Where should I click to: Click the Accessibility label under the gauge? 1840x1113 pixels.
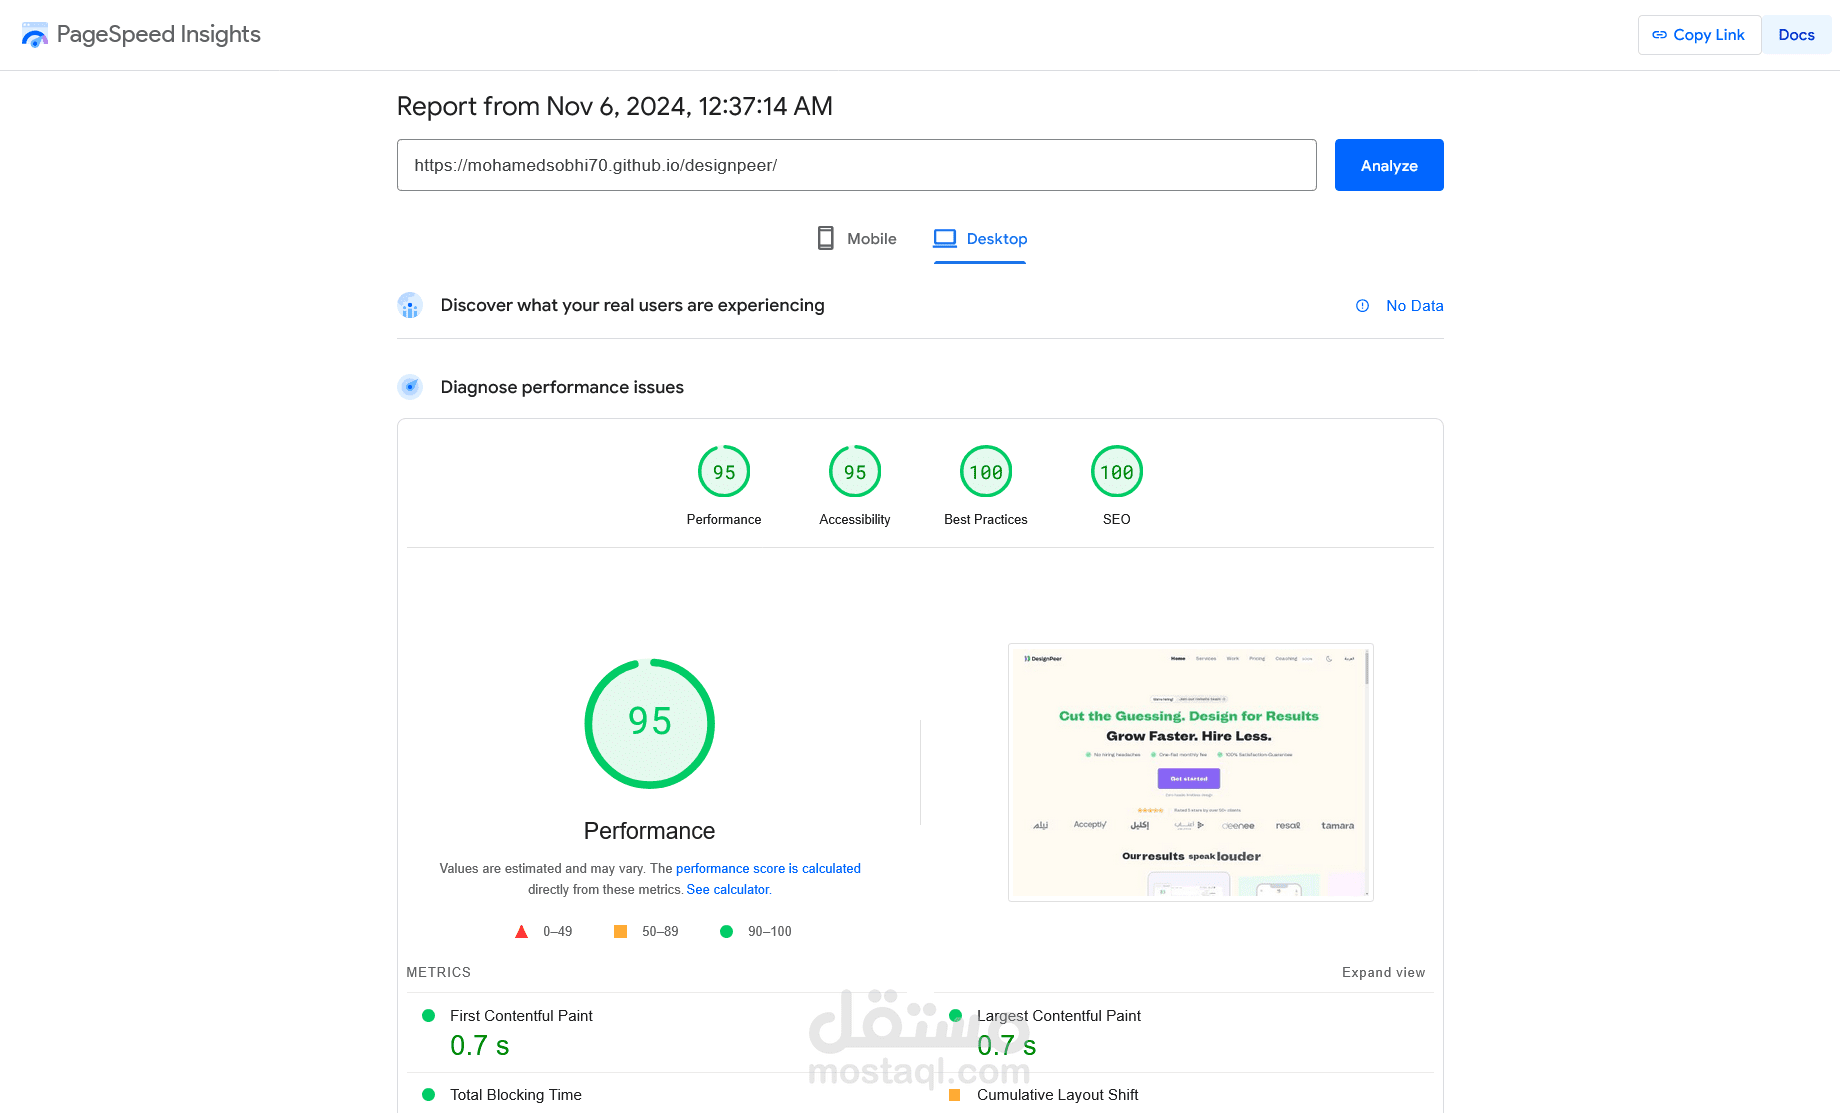click(855, 519)
